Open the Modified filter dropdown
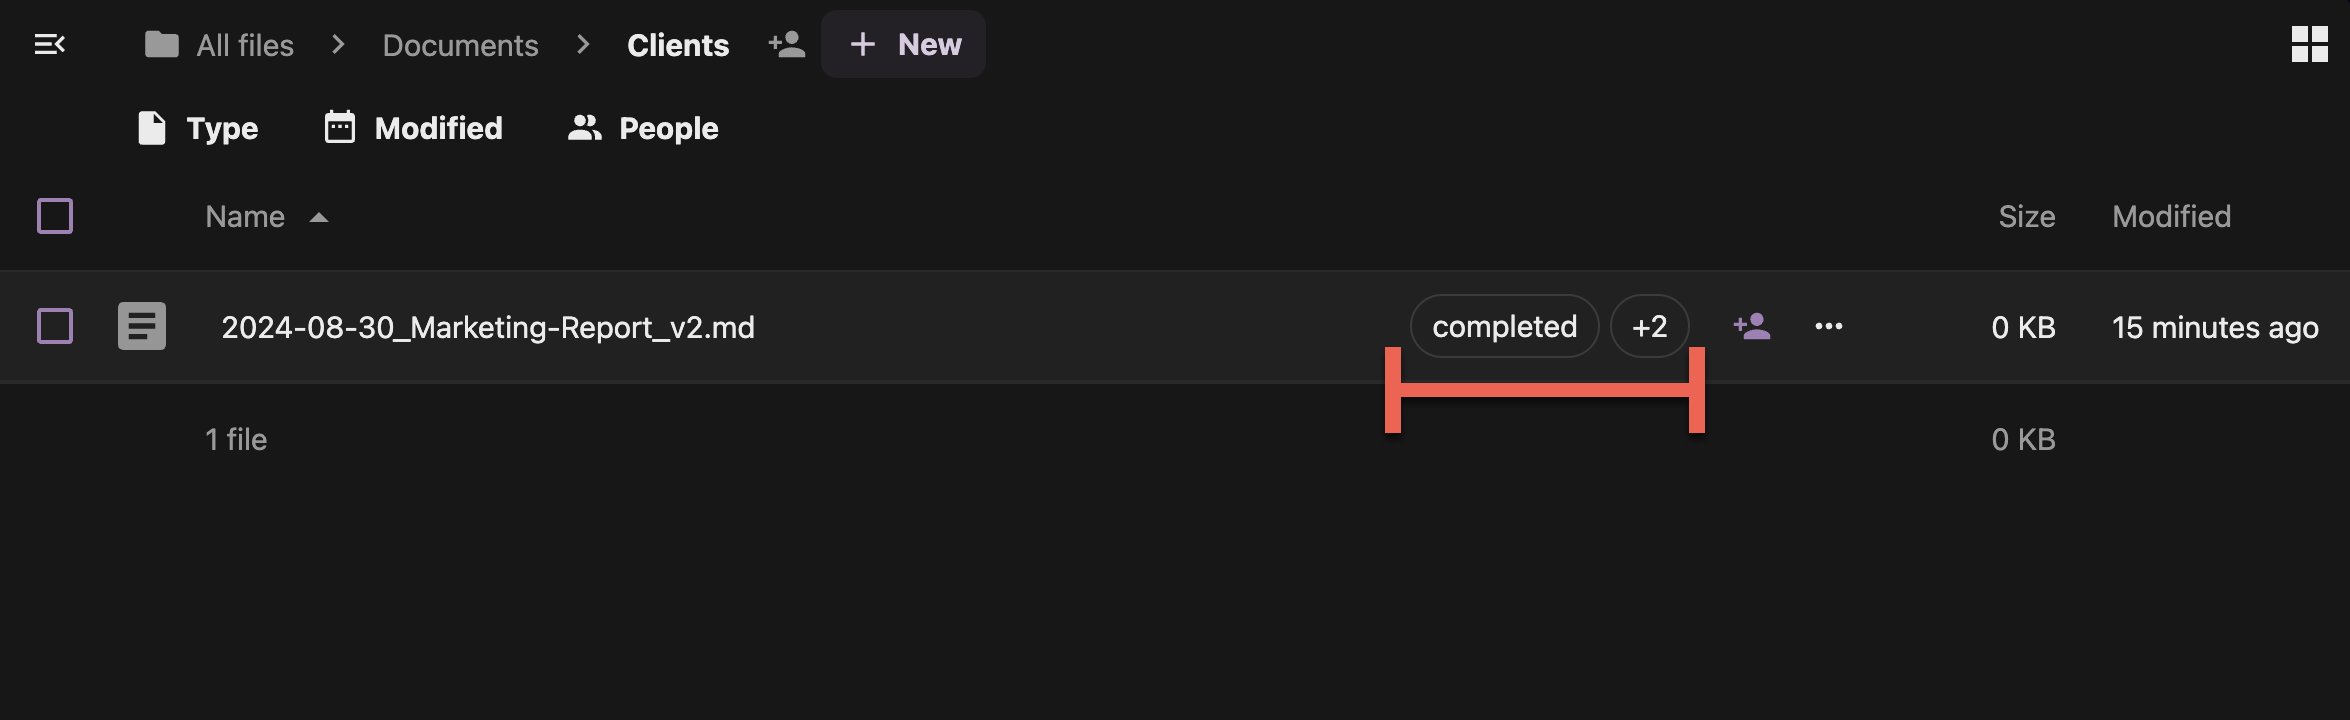The height and width of the screenshot is (720, 2350). coord(414,128)
